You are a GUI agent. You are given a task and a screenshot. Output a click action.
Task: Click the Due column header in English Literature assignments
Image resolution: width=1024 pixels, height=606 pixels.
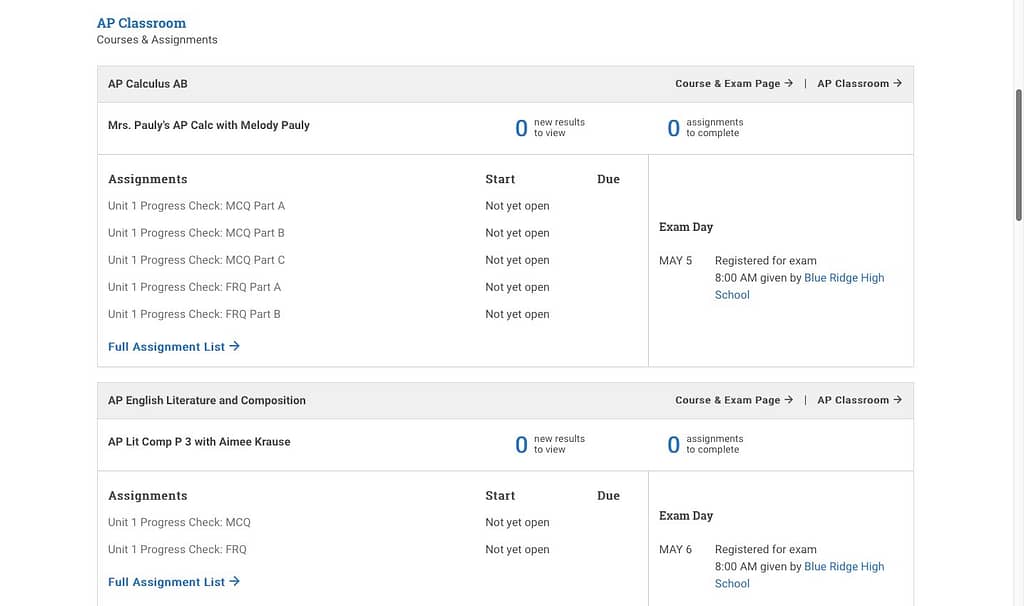(x=608, y=496)
